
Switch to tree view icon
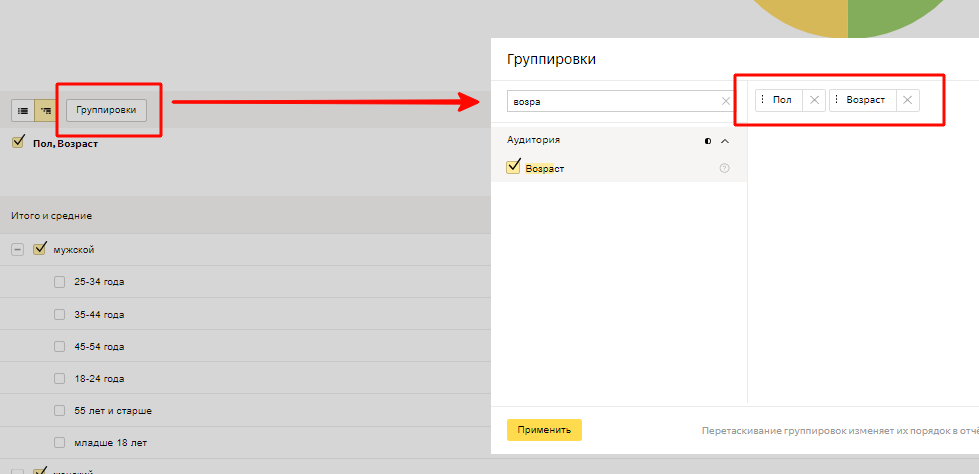coord(44,110)
